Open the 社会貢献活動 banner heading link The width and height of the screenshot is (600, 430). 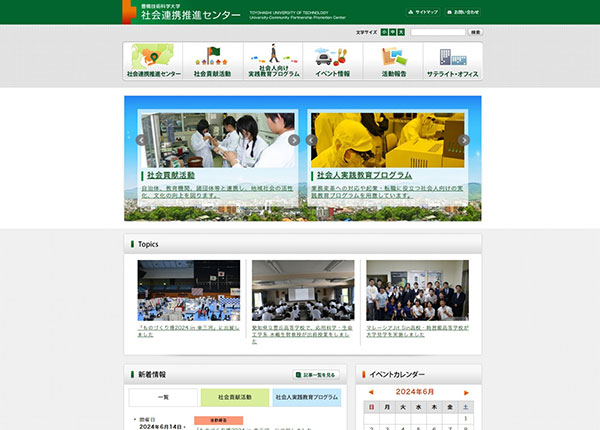(x=171, y=175)
